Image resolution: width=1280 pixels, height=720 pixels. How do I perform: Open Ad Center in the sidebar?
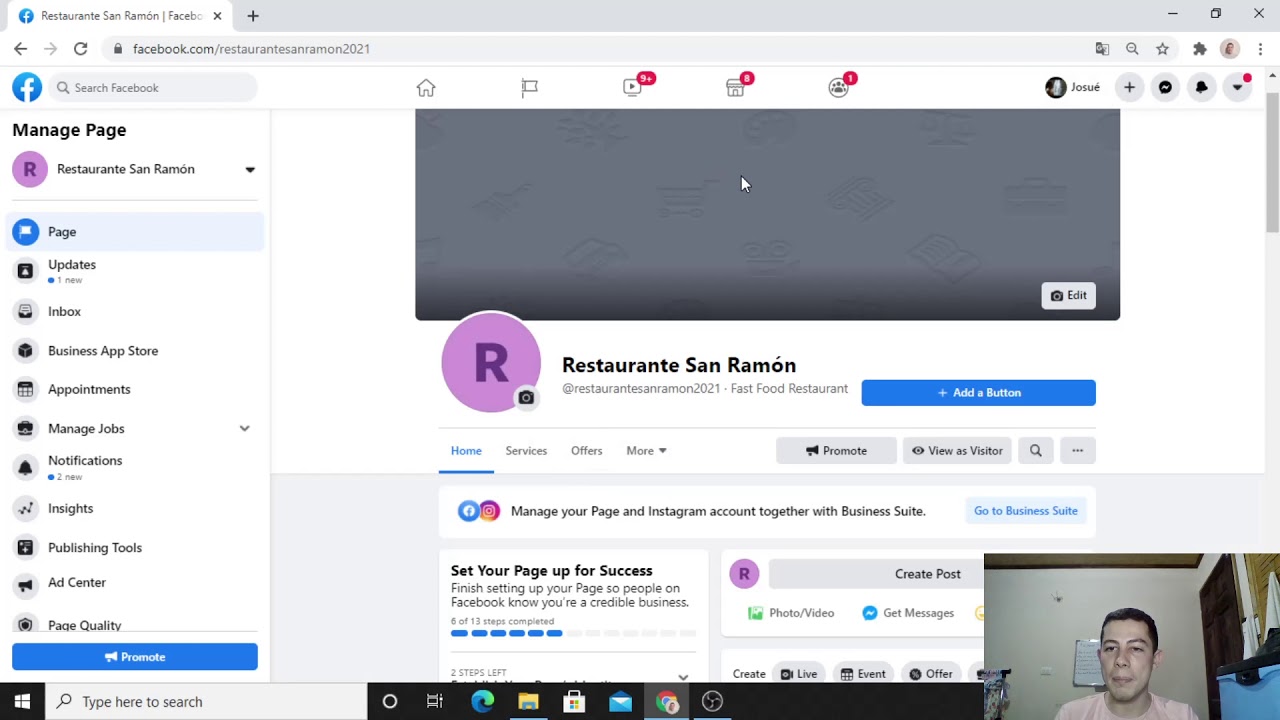pyautogui.click(x=135, y=583)
